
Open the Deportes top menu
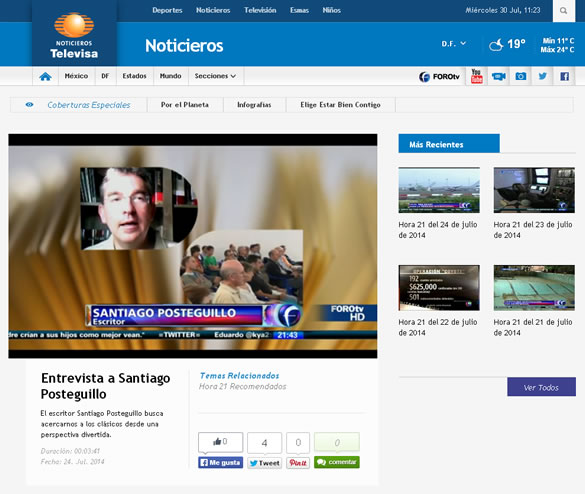[x=167, y=10]
